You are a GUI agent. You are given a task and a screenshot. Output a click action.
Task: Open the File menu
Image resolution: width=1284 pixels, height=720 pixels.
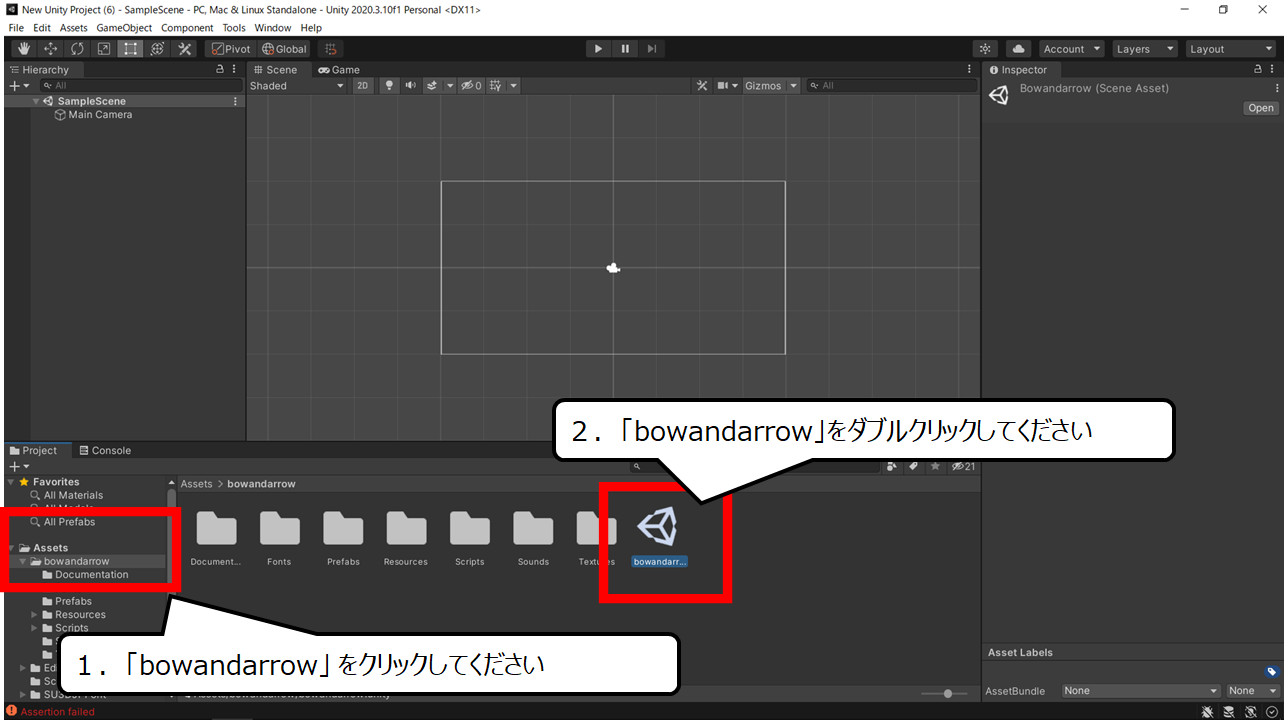click(x=16, y=28)
